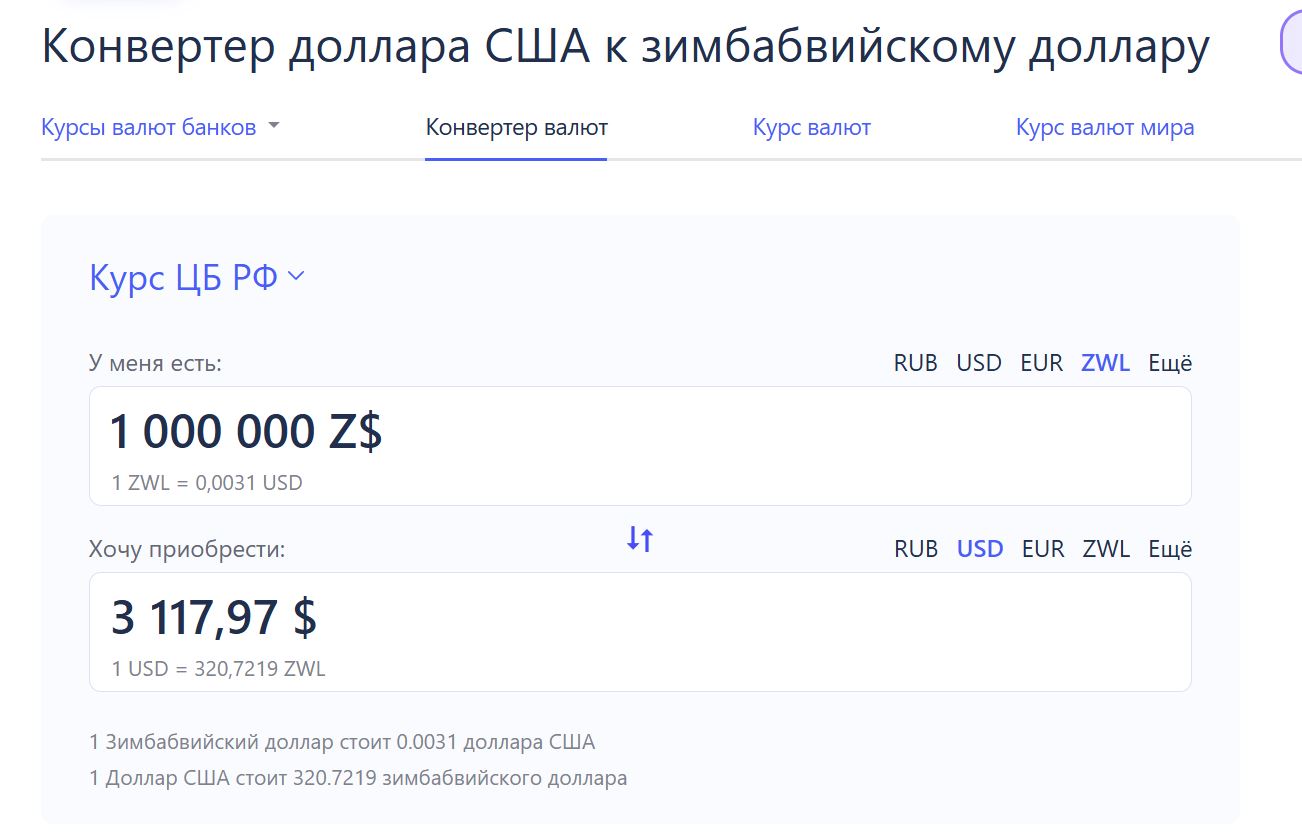Click the 1 000 000 Z$ amount field
Viewport: 1302px width, 834px height.
click(x=640, y=446)
